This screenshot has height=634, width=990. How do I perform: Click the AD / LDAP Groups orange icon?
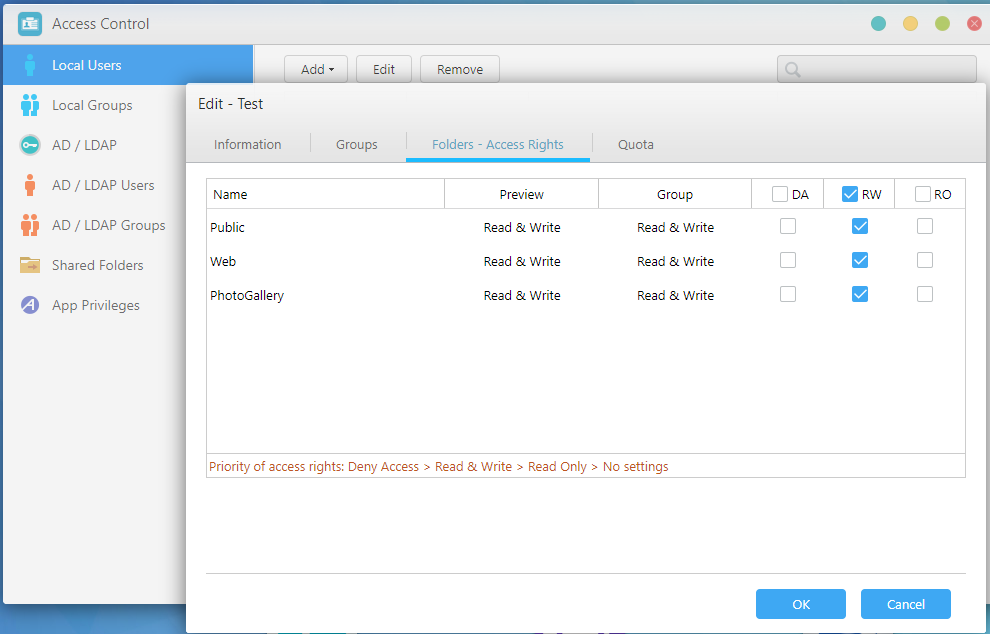click(30, 225)
